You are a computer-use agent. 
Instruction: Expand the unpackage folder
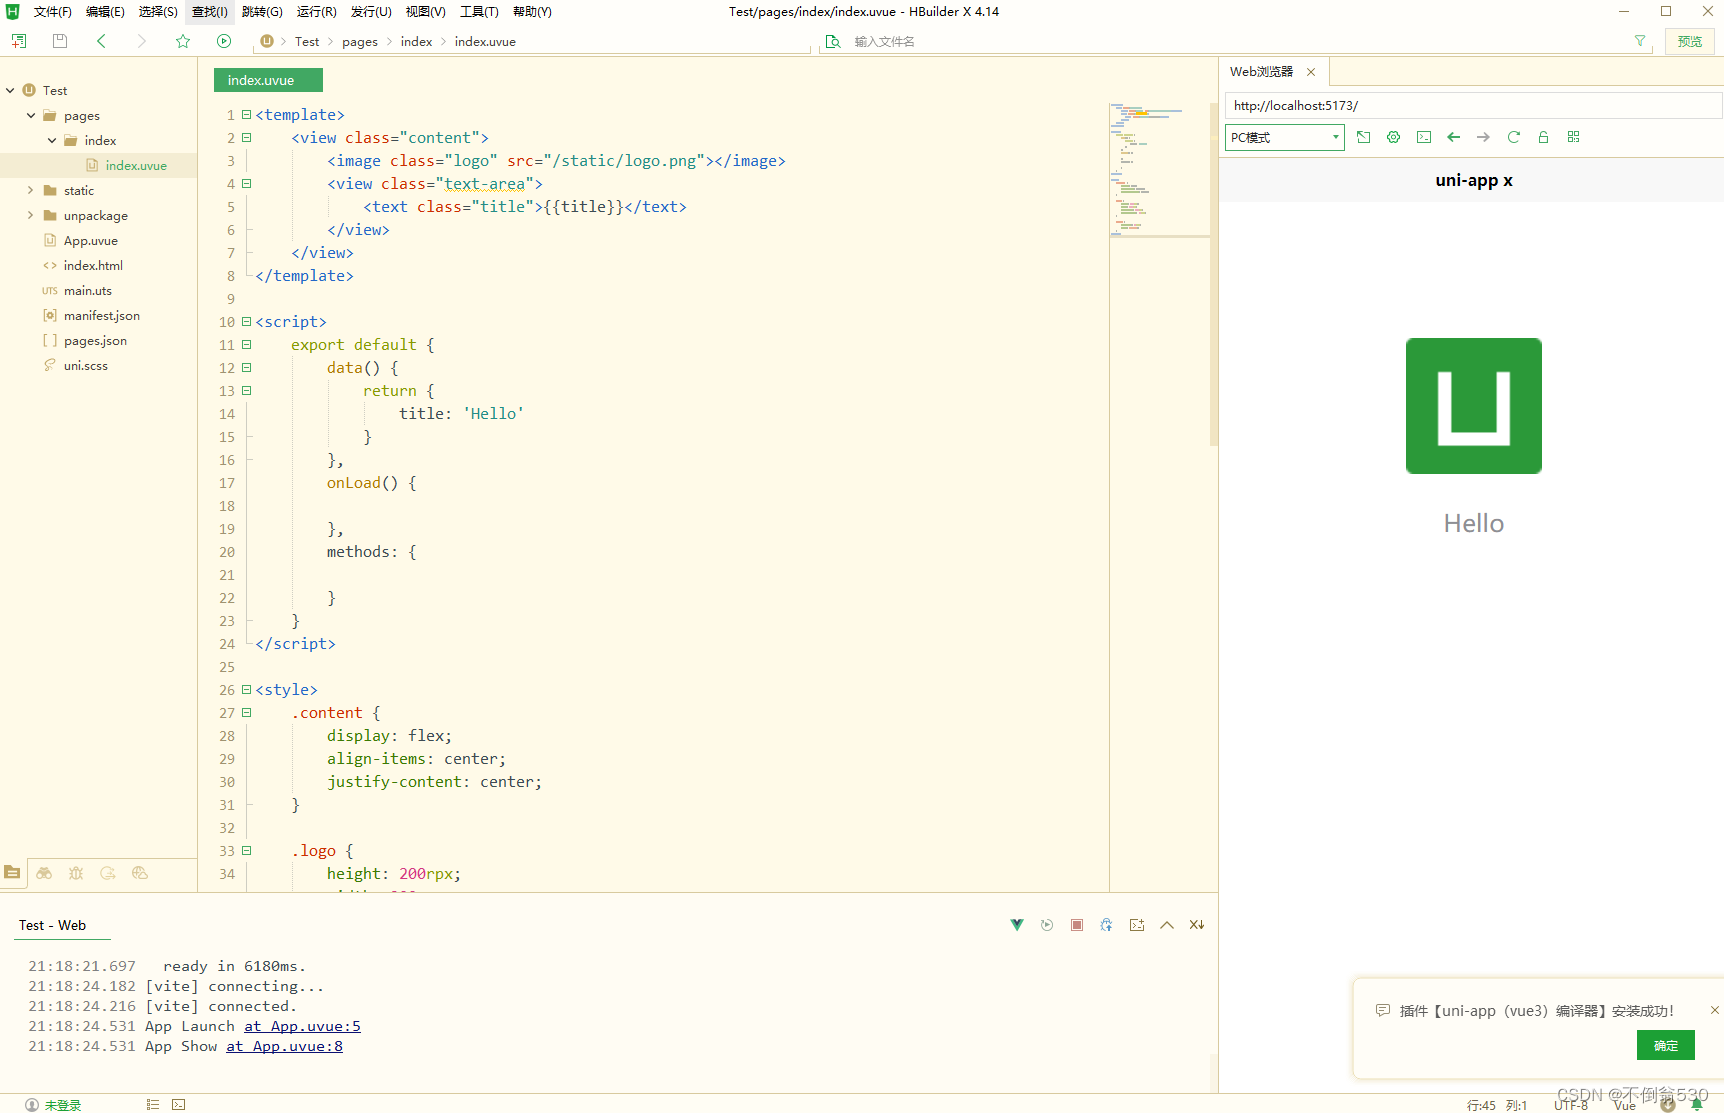pos(31,215)
